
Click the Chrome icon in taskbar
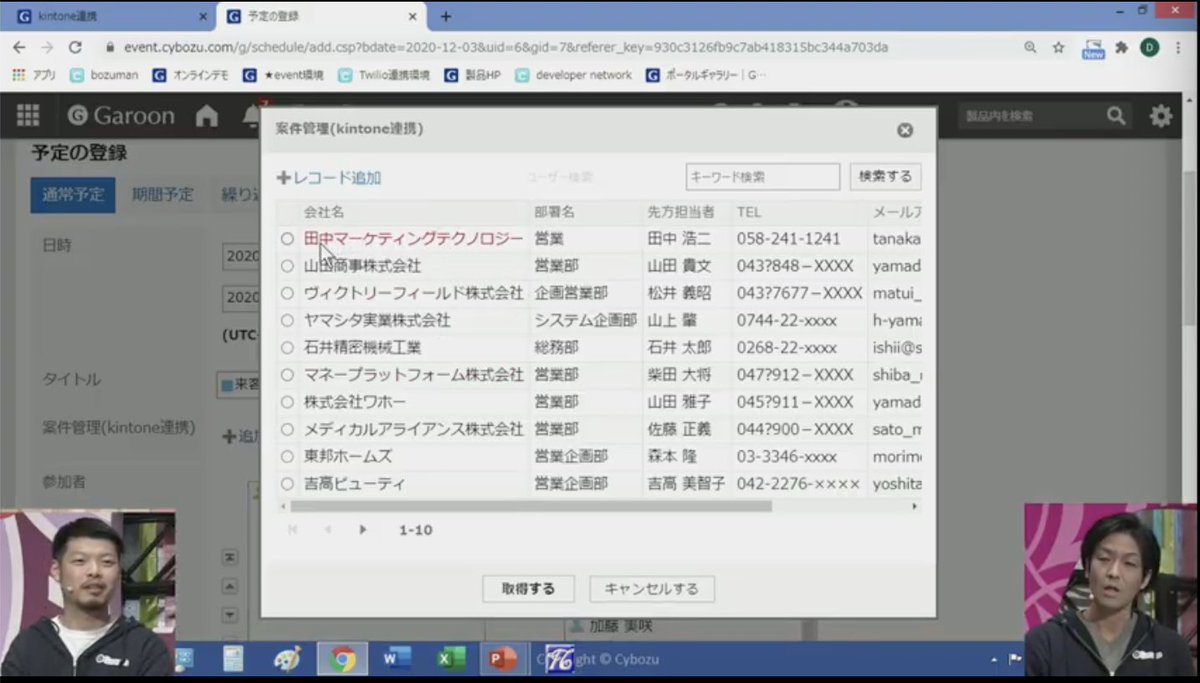[343, 659]
